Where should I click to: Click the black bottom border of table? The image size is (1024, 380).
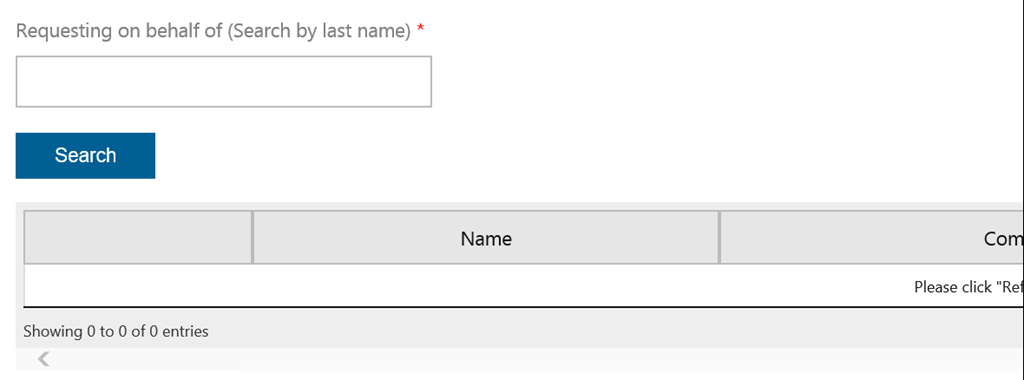click(522, 306)
